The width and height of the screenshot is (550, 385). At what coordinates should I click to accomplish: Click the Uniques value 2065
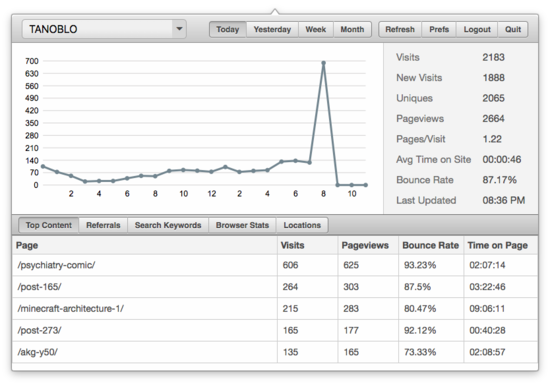493,98
